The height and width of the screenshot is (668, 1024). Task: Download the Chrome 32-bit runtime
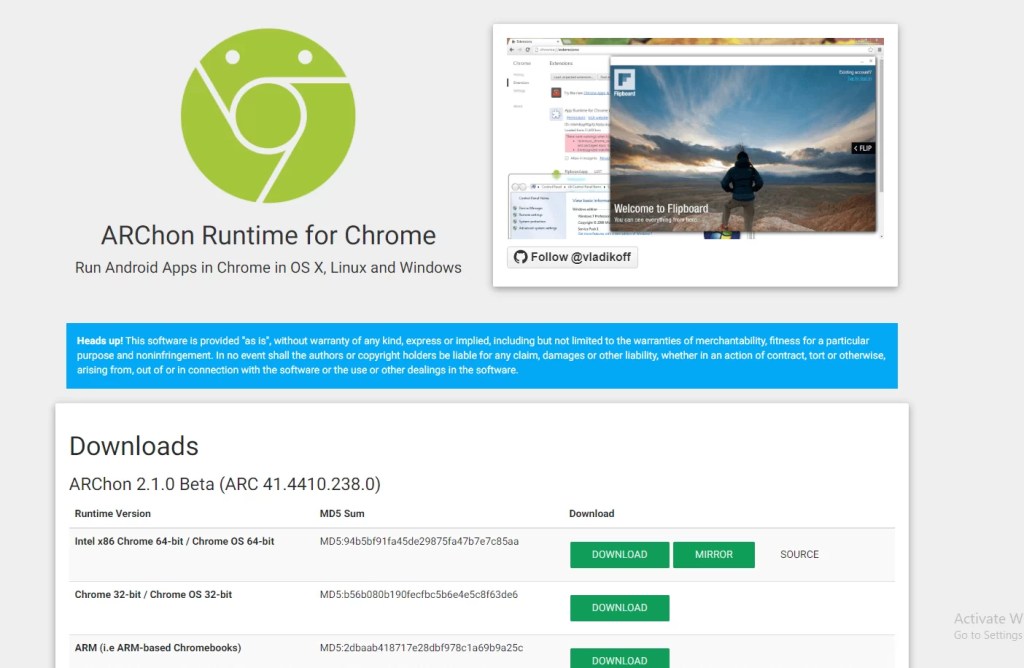[619, 607]
